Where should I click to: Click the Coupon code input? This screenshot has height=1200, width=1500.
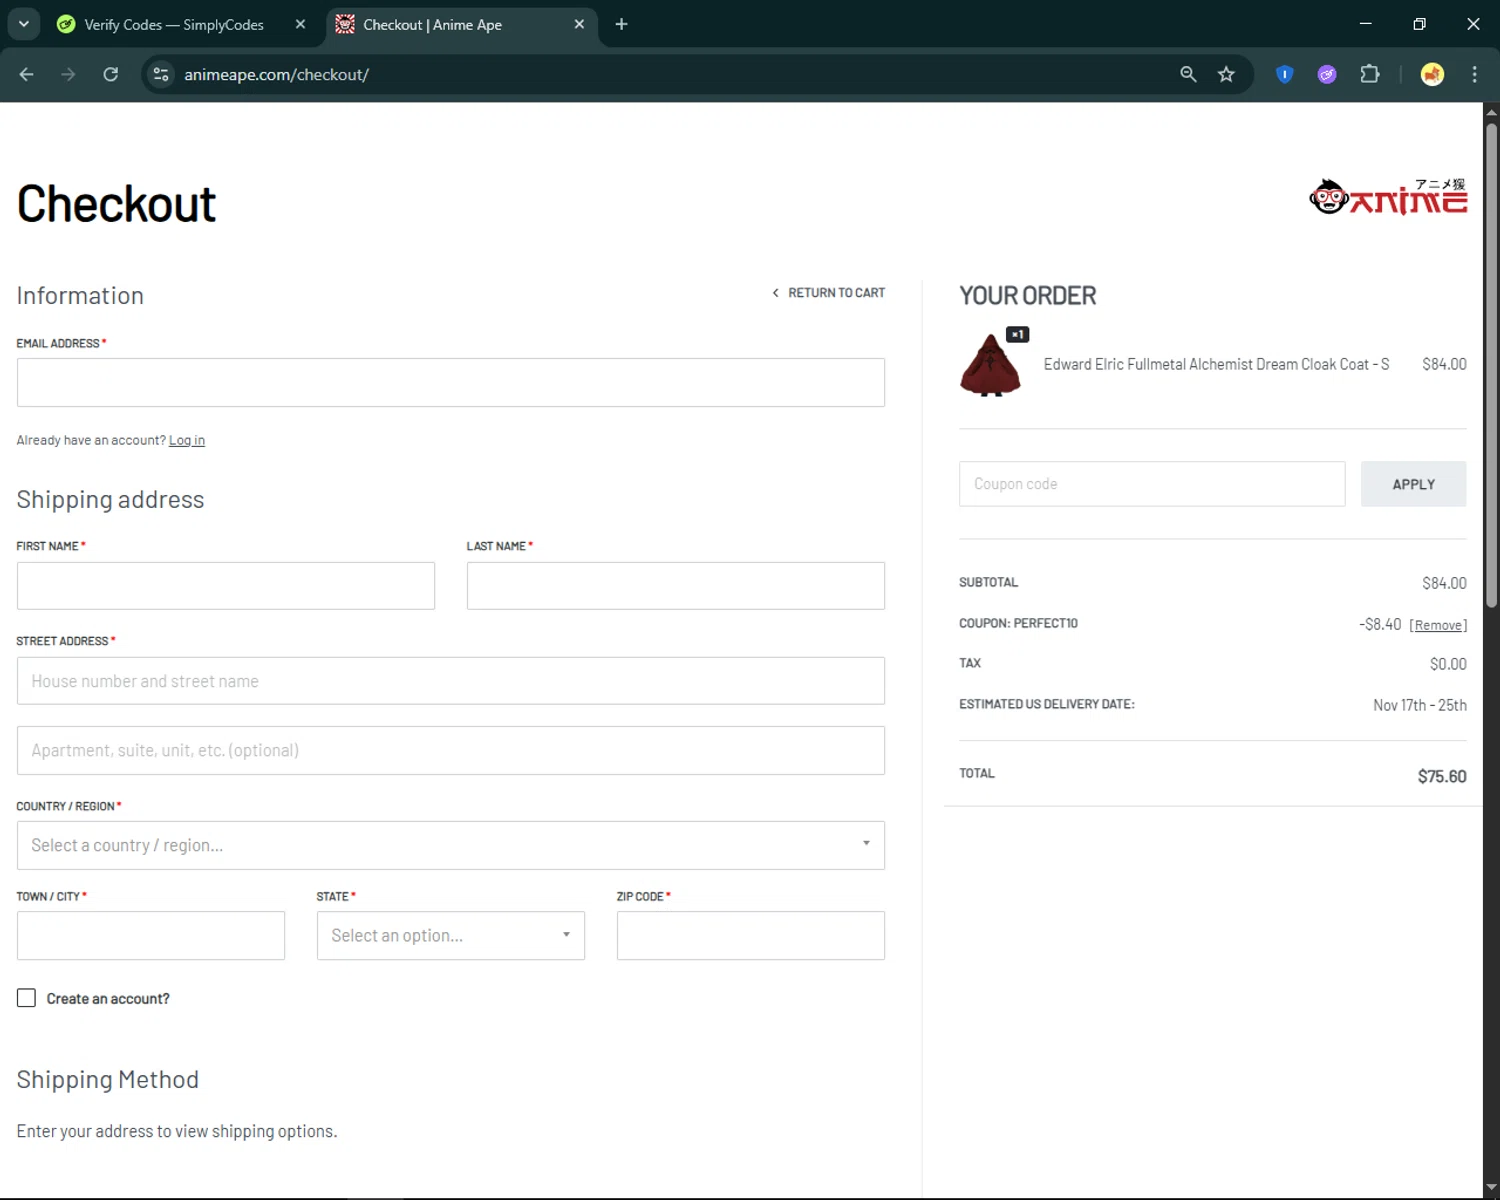pyautogui.click(x=1152, y=484)
